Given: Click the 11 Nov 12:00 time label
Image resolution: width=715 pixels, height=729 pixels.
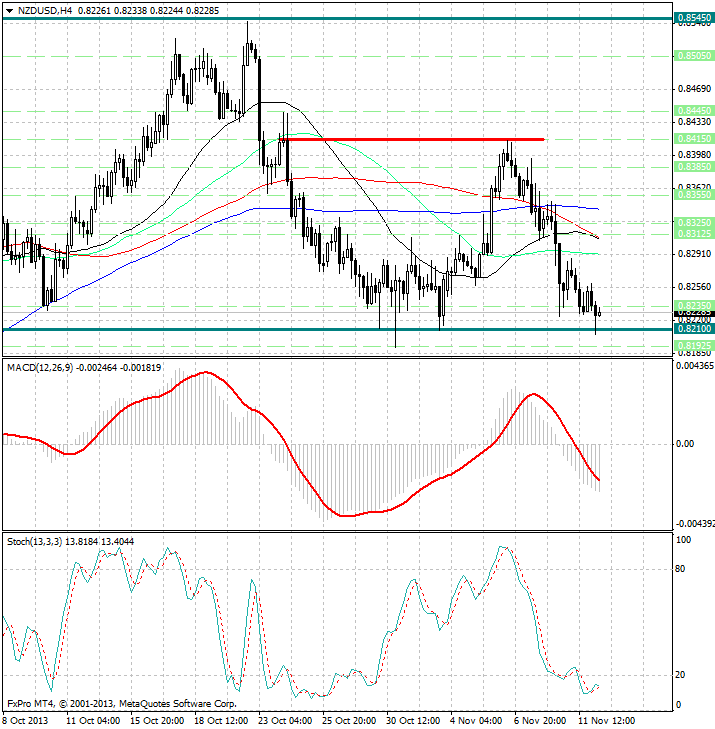Looking at the screenshot, I should pos(607,721).
